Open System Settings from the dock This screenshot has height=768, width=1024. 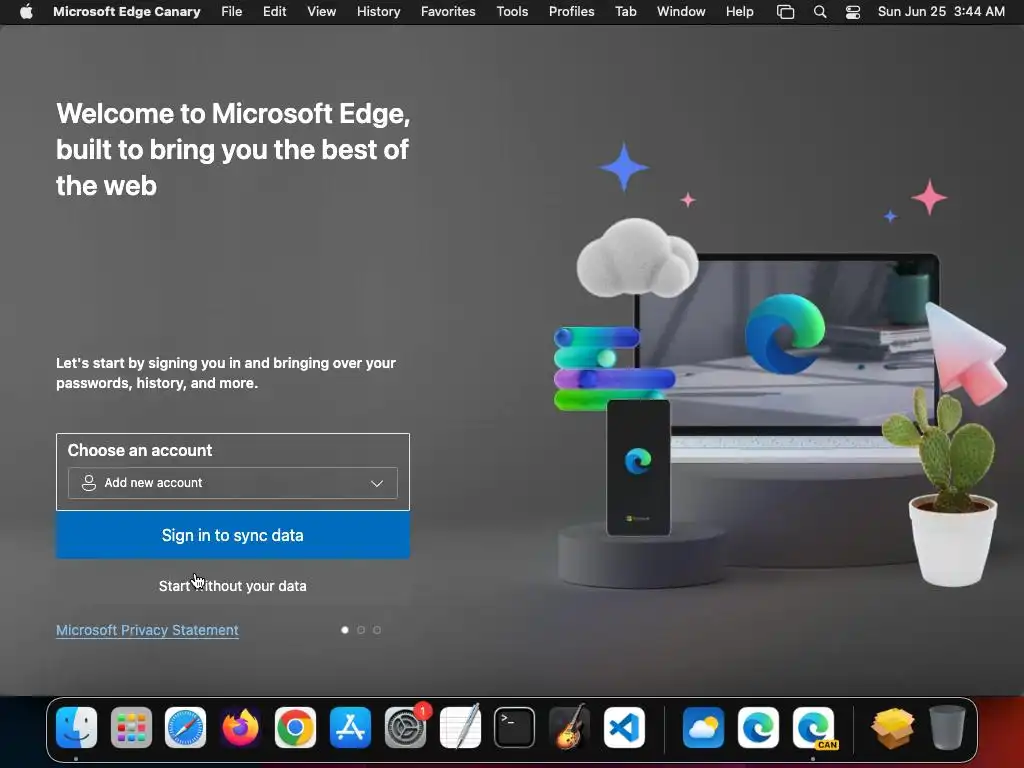point(405,728)
